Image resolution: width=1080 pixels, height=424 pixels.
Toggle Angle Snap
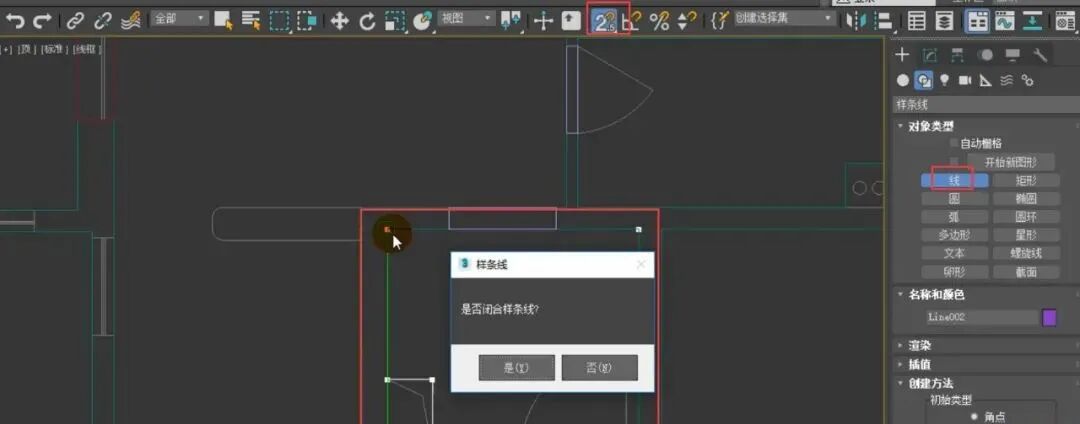coord(630,21)
